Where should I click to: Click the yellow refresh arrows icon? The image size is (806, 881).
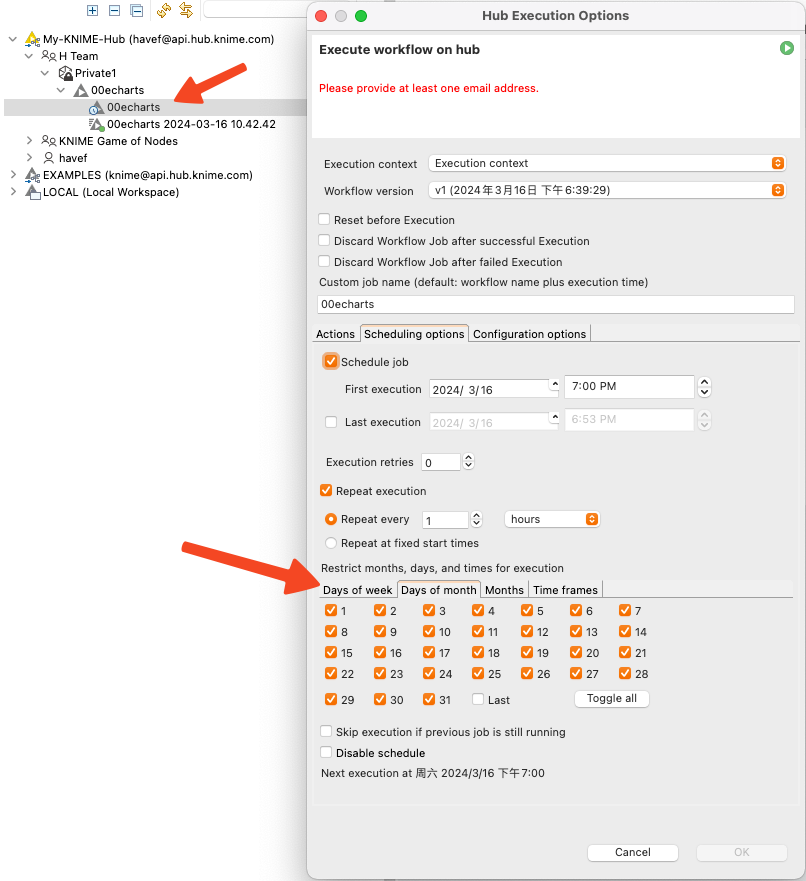[x=164, y=10]
